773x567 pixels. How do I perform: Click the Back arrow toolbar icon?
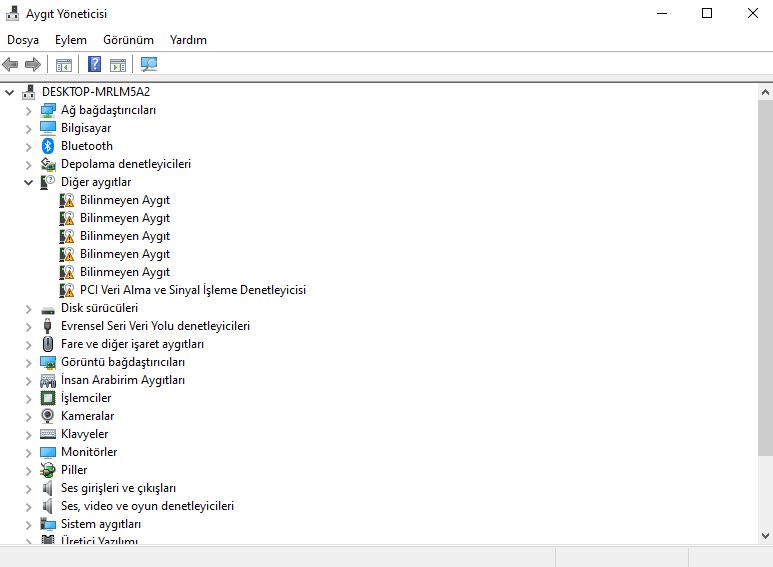click(x=10, y=64)
